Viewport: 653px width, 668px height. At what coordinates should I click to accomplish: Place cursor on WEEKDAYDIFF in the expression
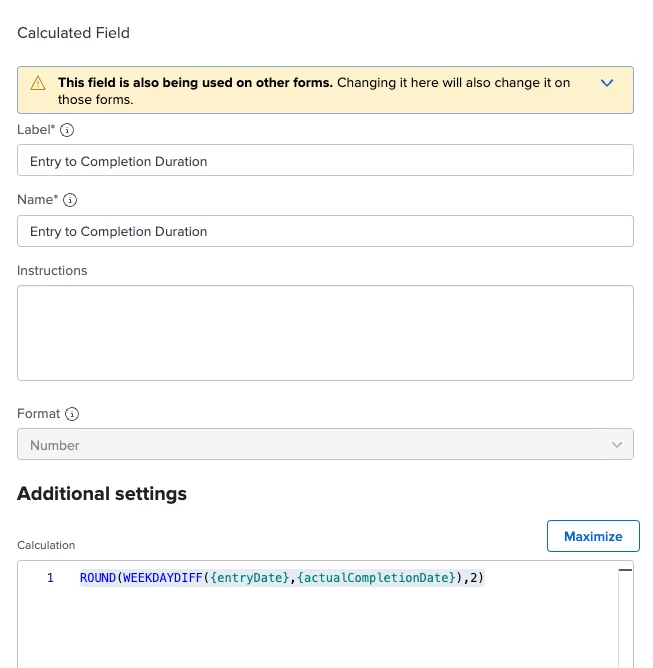pyautogui.click(x=162, y=578)
